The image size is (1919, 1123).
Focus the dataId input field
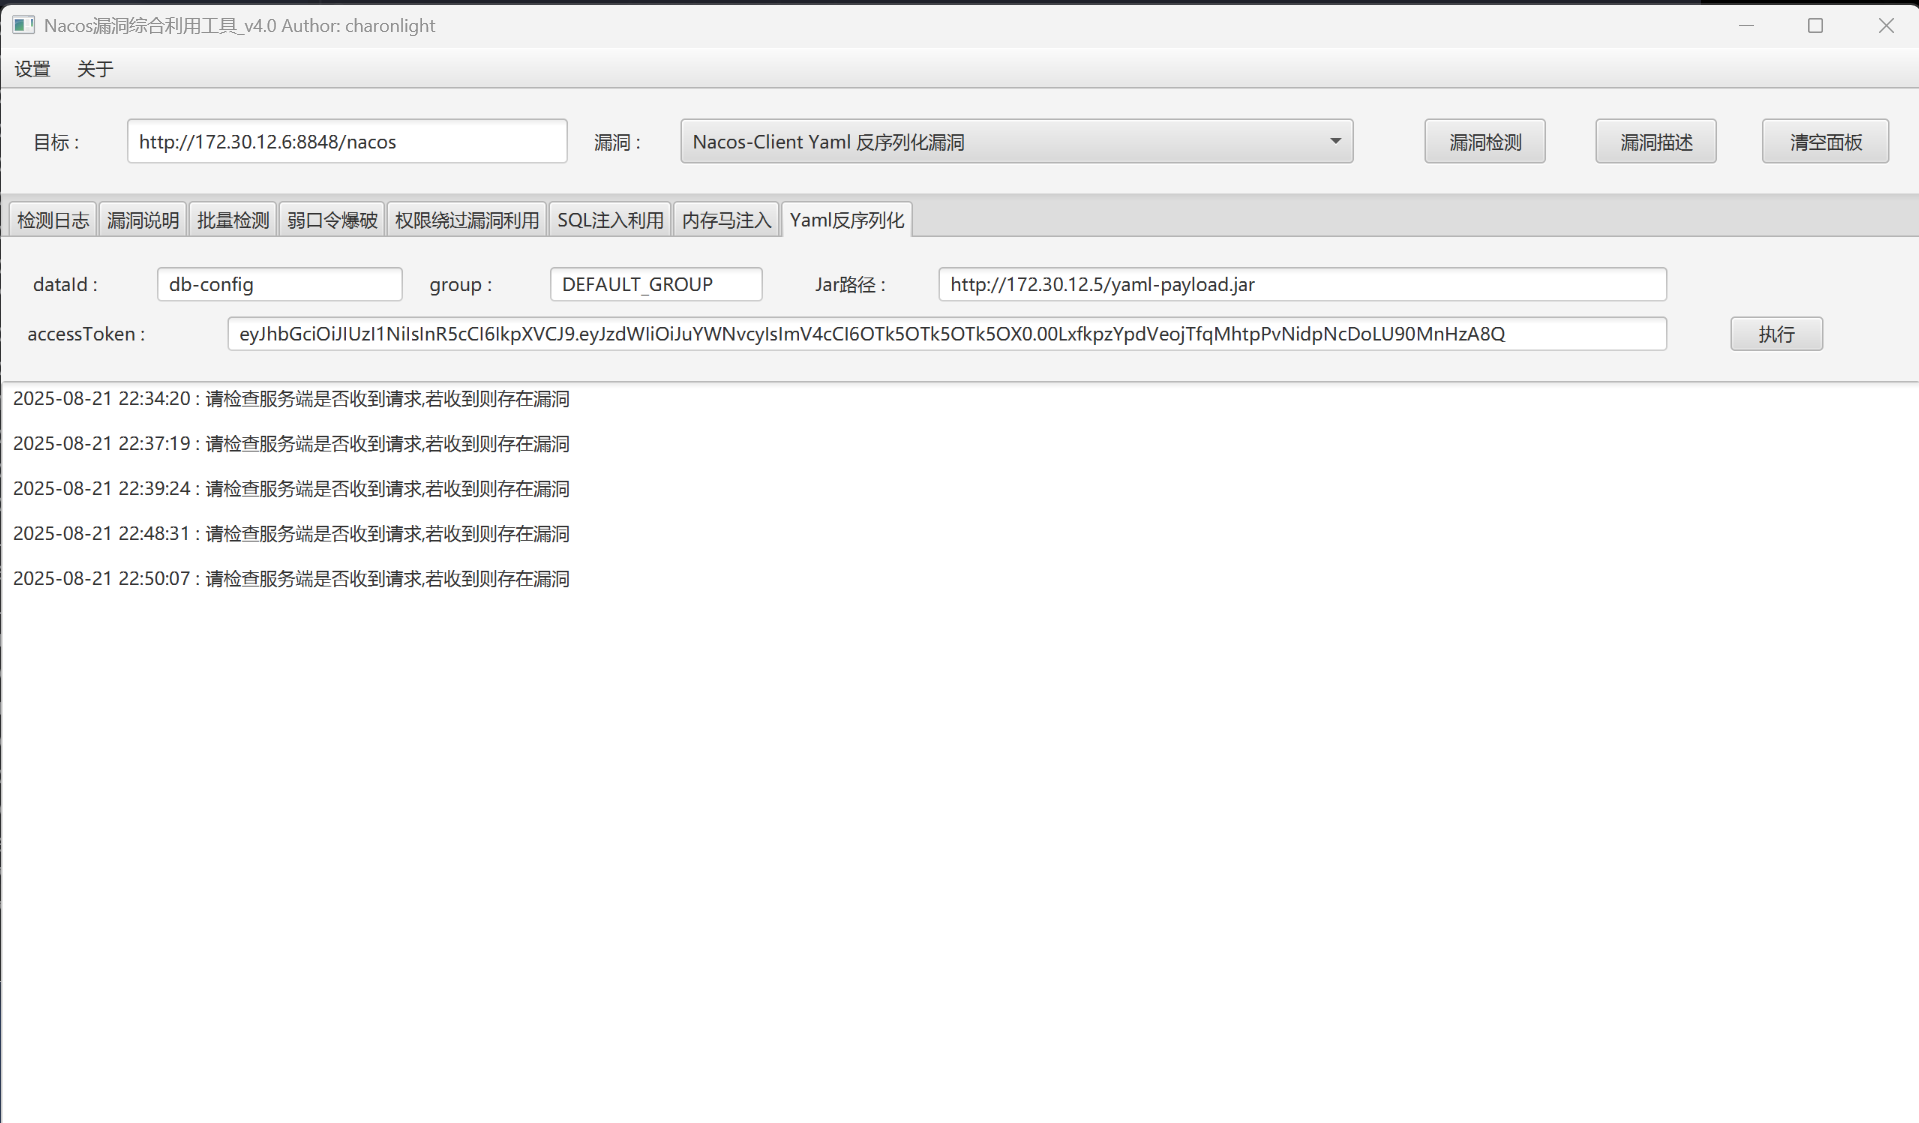[x=280, y=284]
